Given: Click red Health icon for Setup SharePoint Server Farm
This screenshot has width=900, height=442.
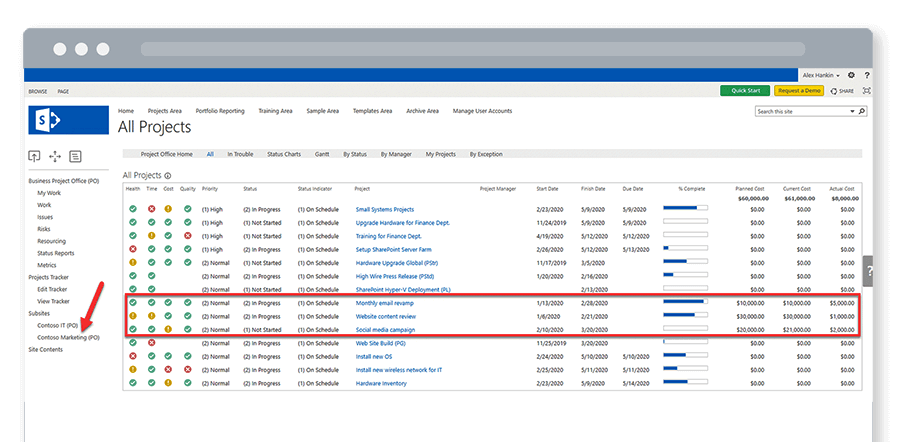Looking at the screenshot, I should tap(132, 248).
